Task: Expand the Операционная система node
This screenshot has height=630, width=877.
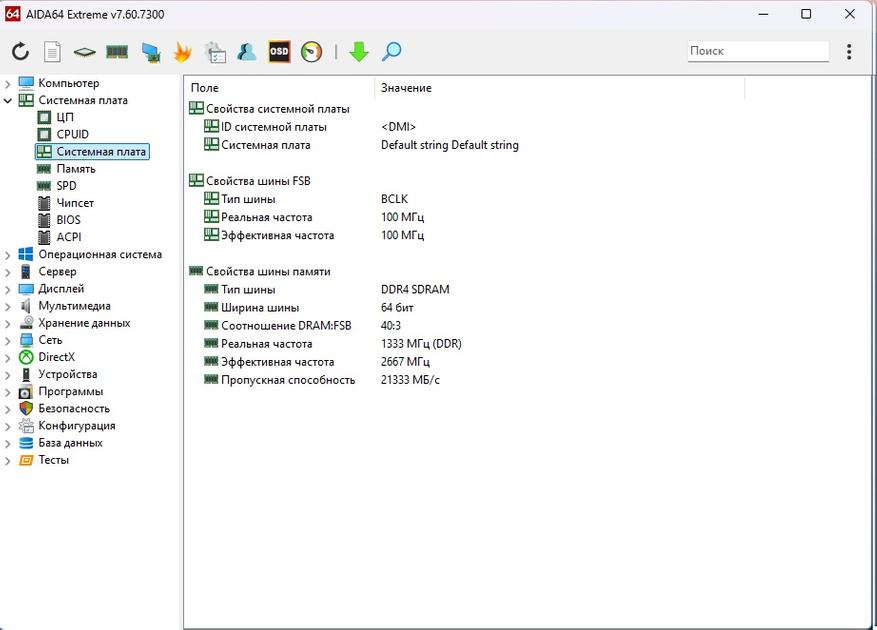Action: (7, 255)
